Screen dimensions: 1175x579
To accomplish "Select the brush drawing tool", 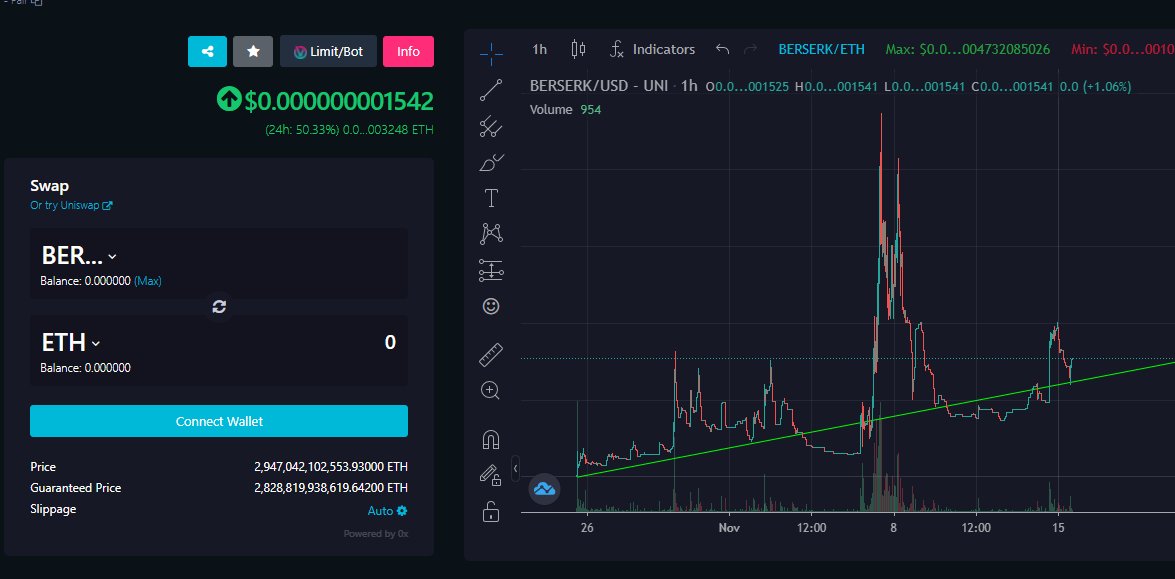I will 491,162.
